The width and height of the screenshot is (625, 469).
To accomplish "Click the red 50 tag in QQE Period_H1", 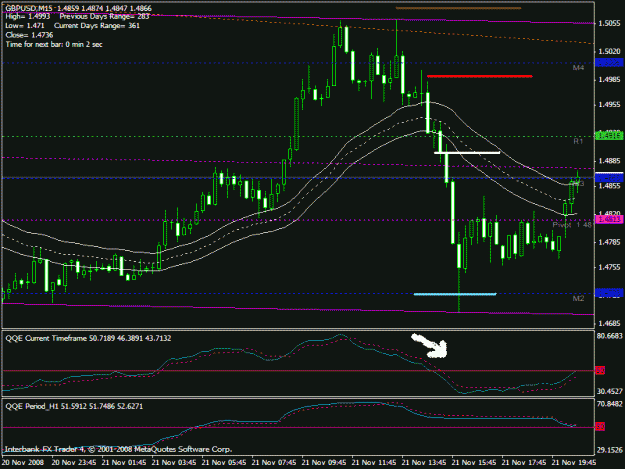I will tap(600, 427).
